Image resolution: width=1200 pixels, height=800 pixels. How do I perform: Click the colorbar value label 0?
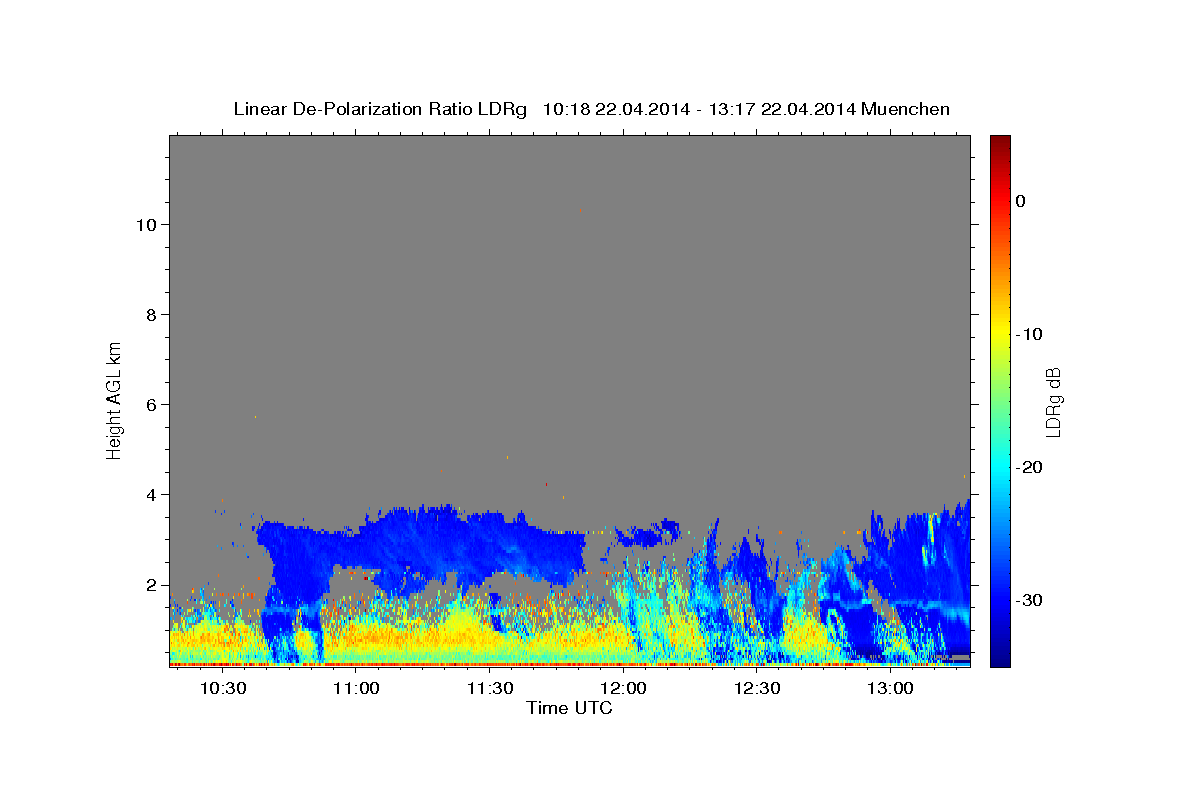[1020, 201]
